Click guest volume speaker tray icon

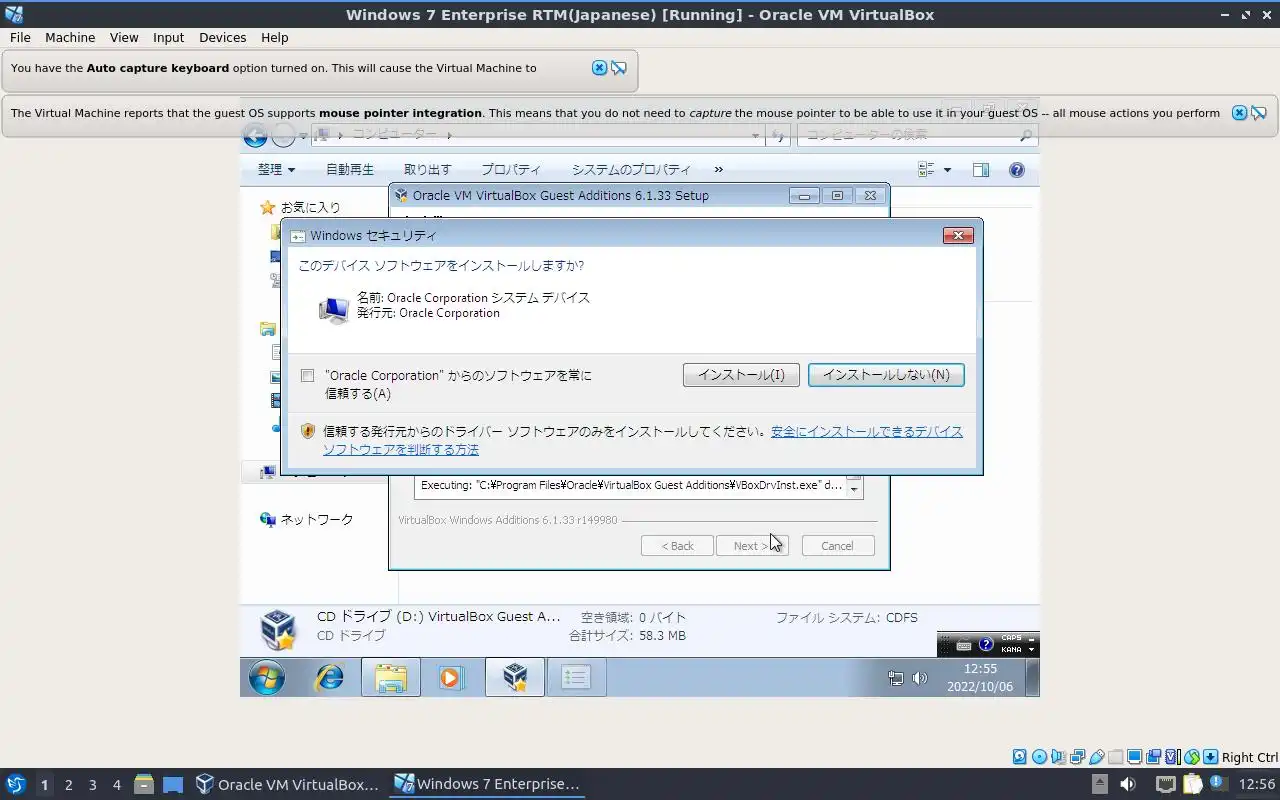920,678
